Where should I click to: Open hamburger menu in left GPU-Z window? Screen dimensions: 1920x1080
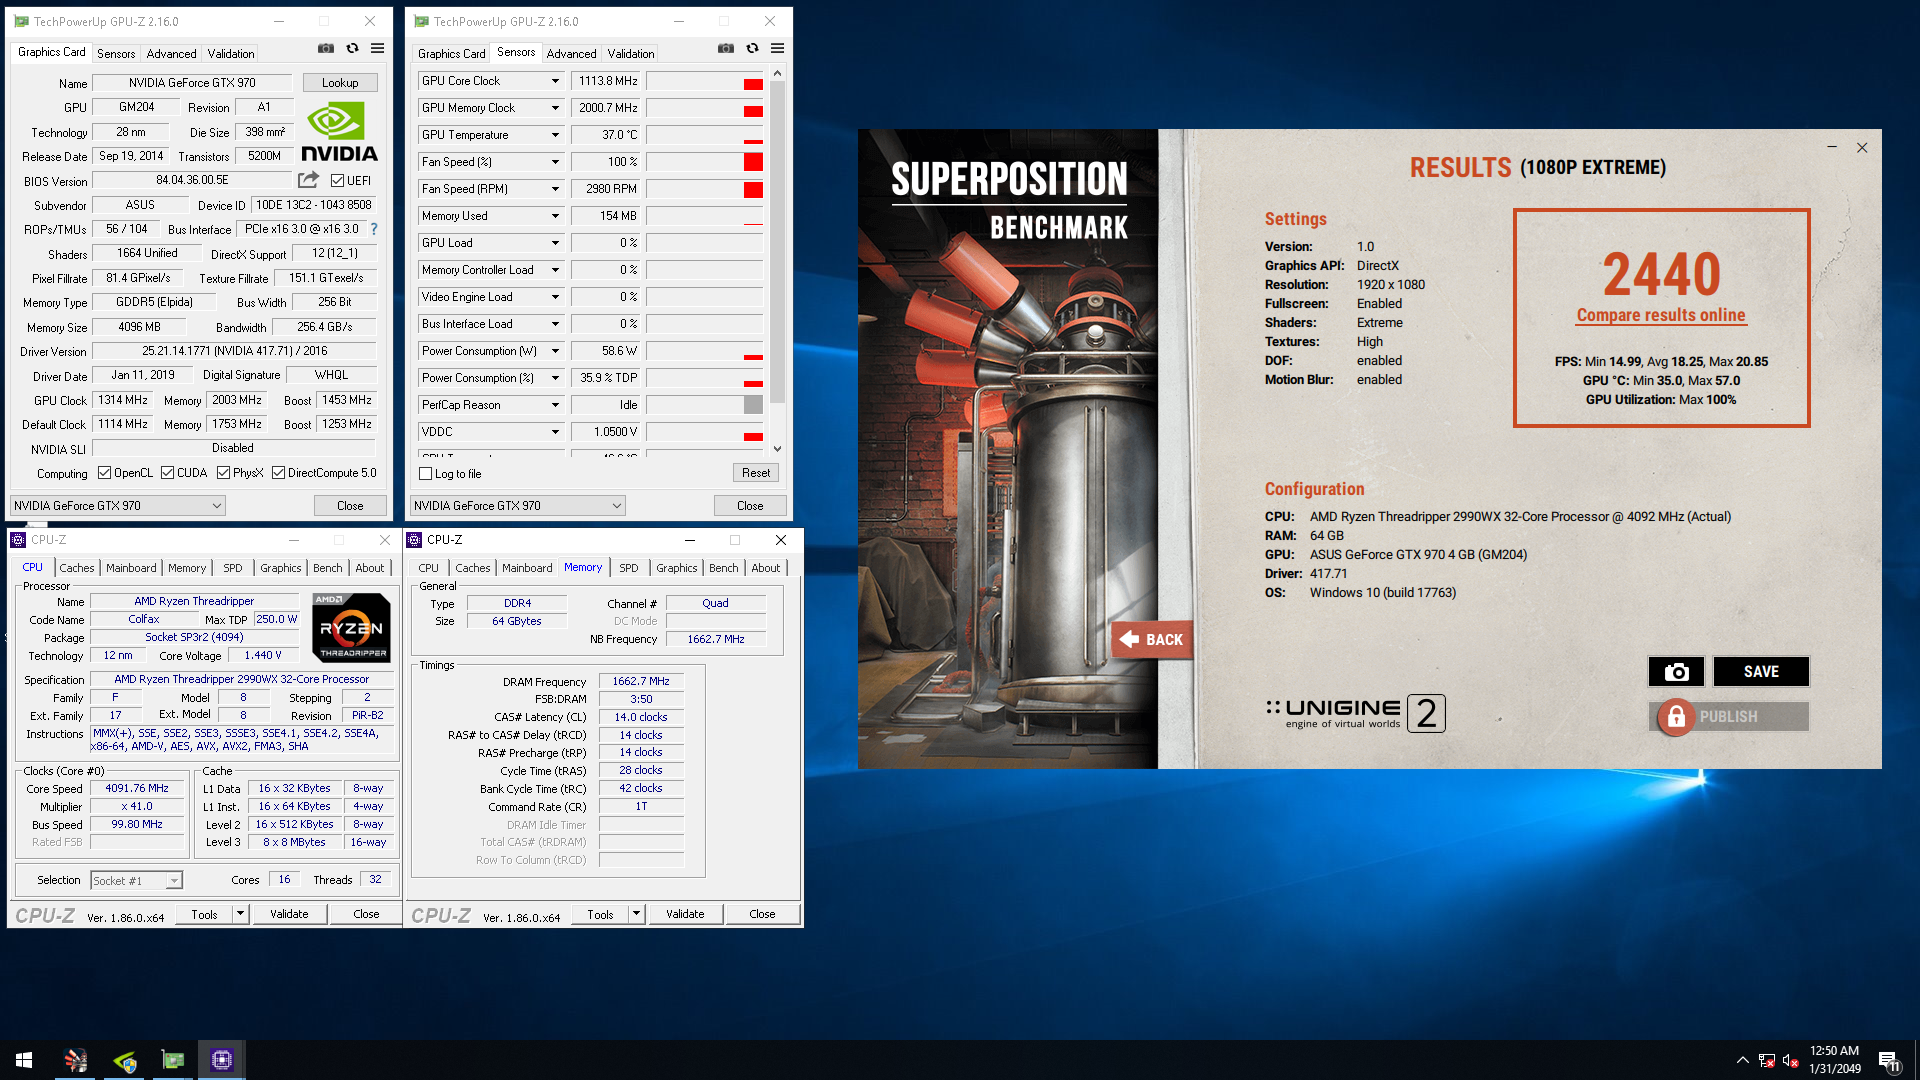378,48
